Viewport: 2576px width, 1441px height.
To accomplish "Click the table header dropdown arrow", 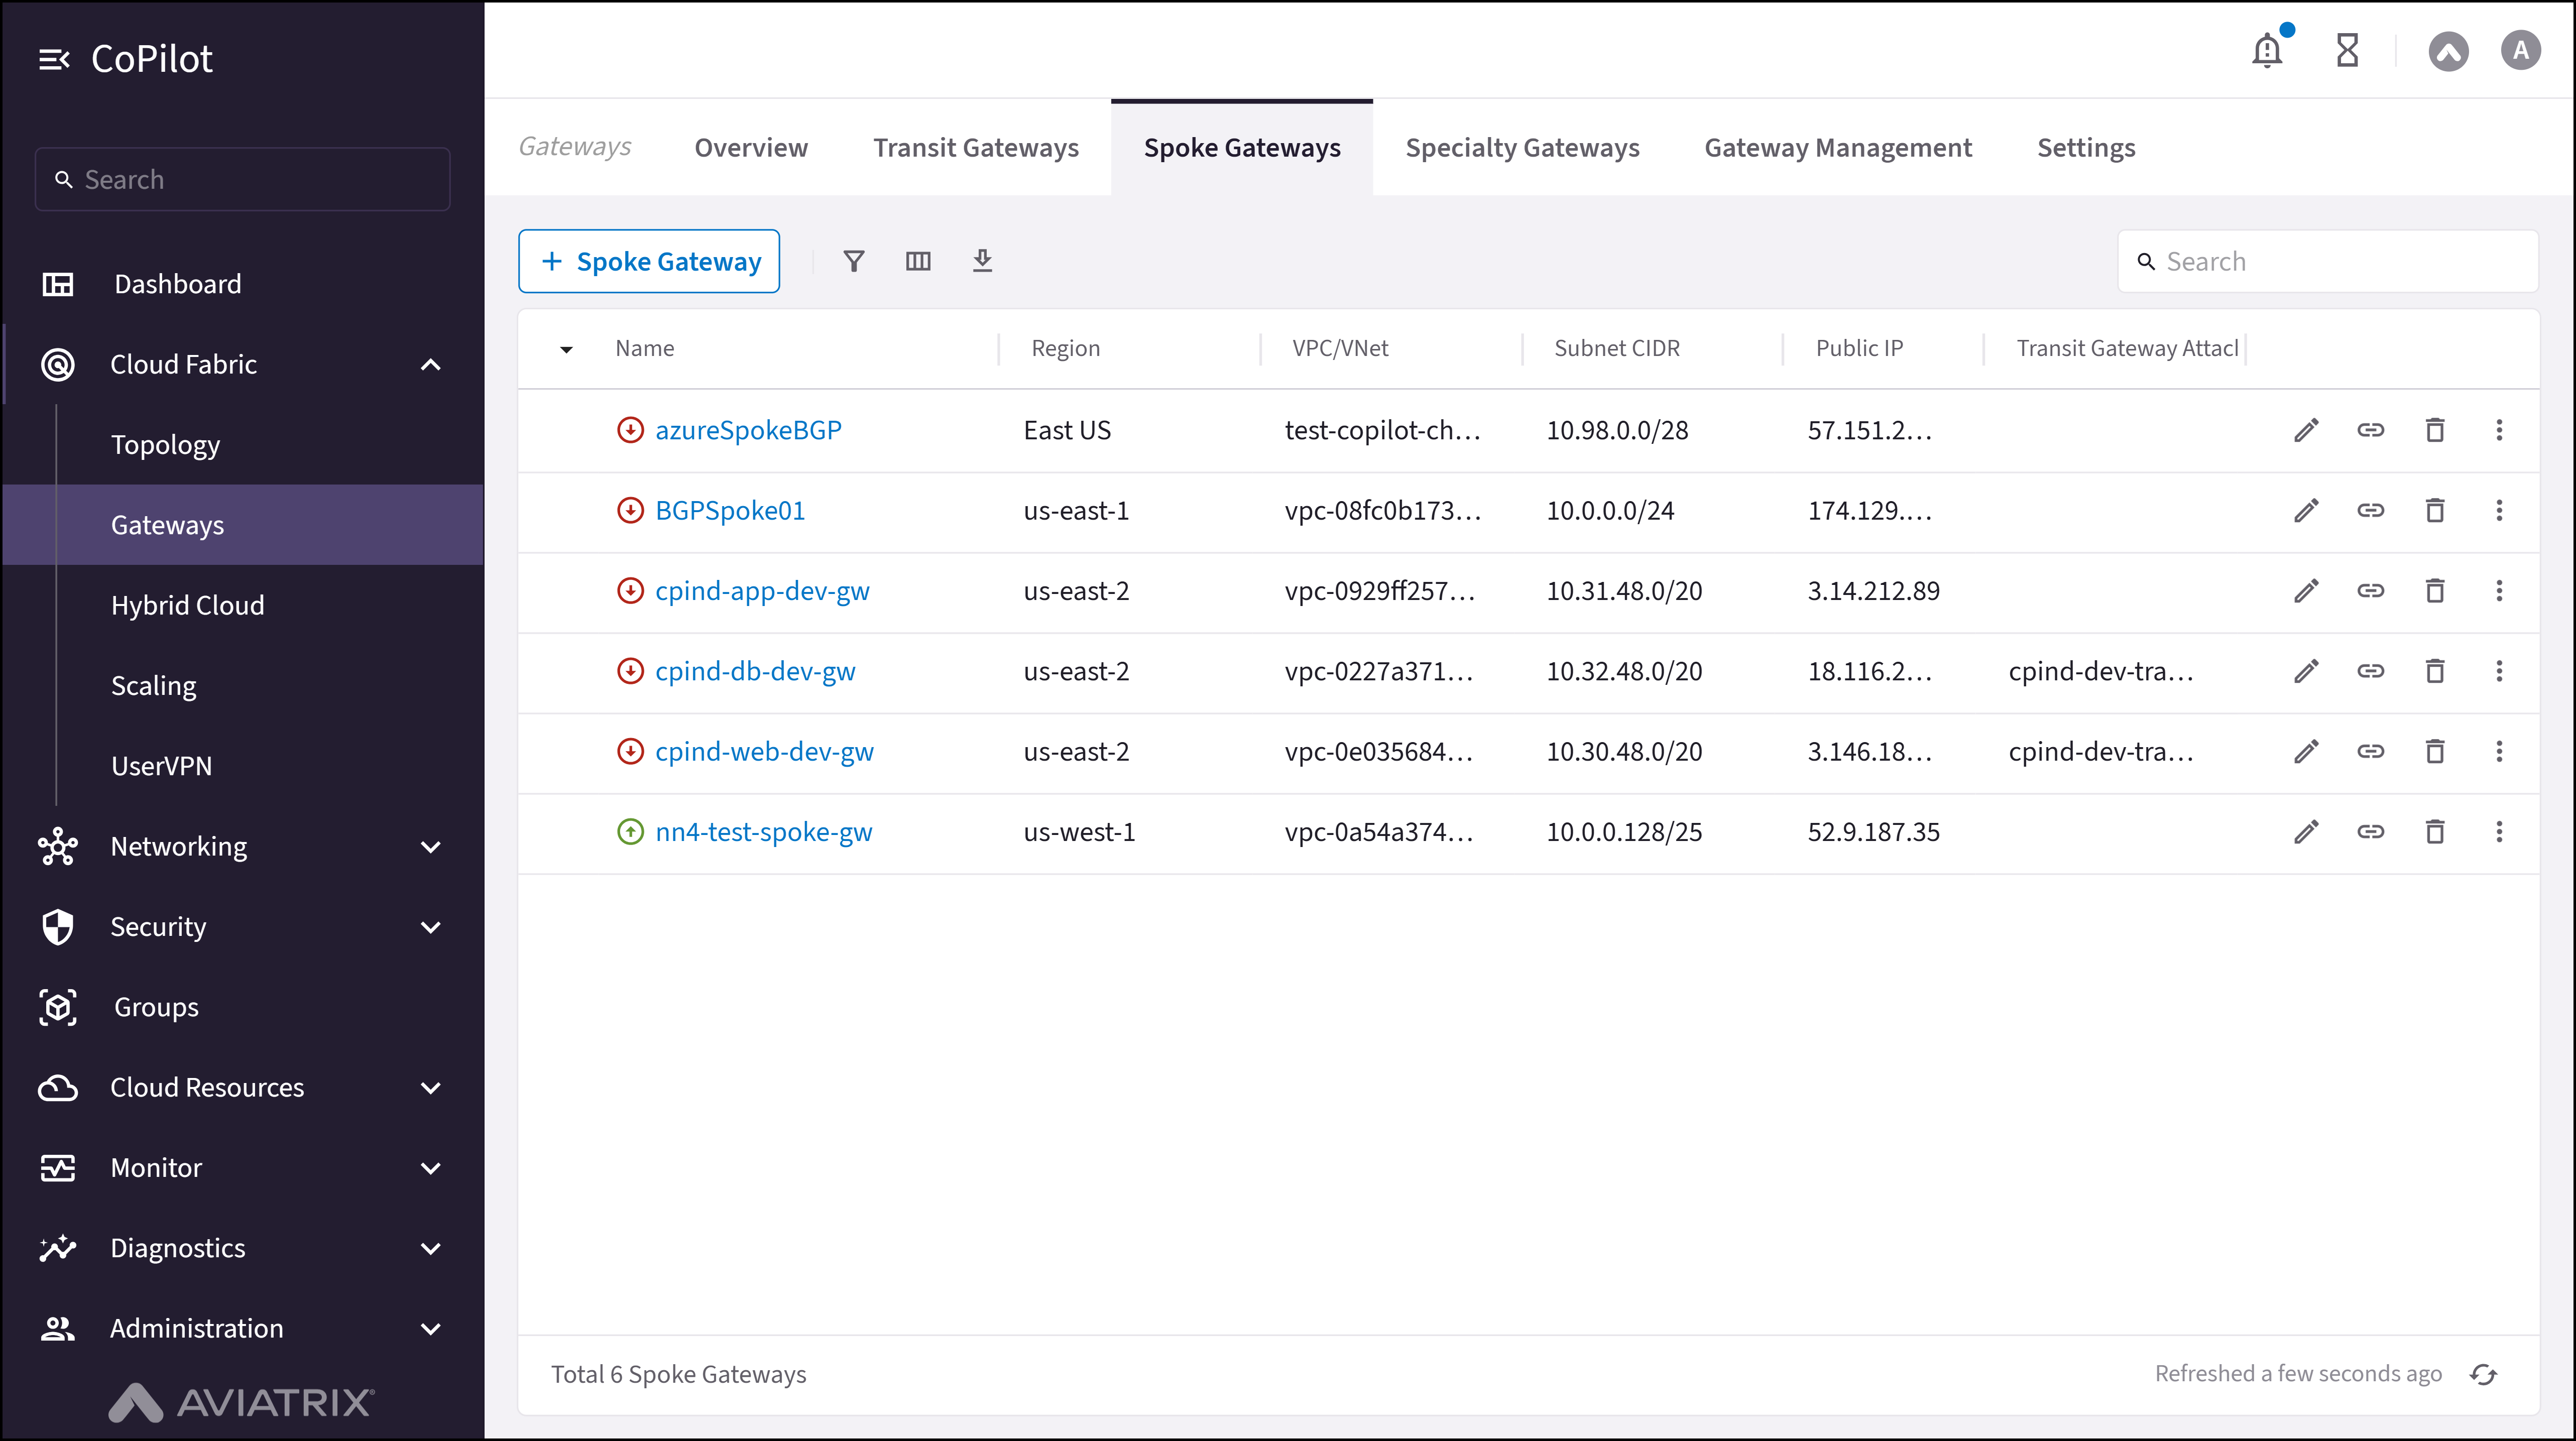I will pyautogui.click(x=566, y=349).
